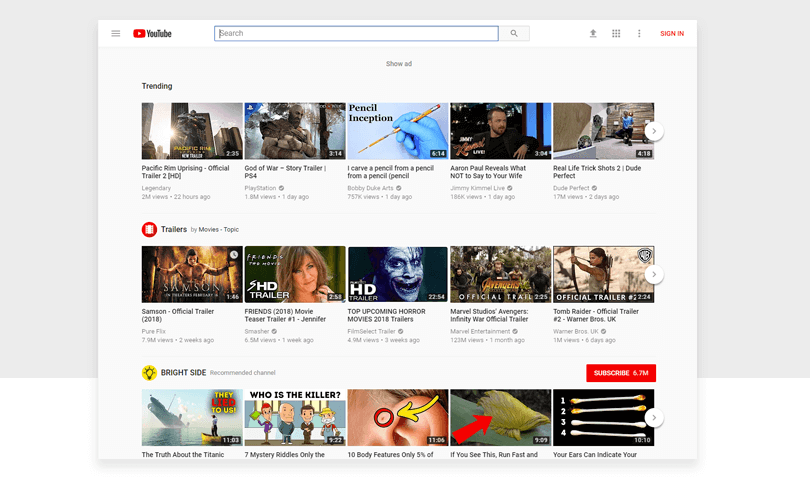This screenshot has height=481, width=810.
Task: Click title 'Samson - Official Trailer (2018)'
Action: pyautogui.click(x=178, y=315)
